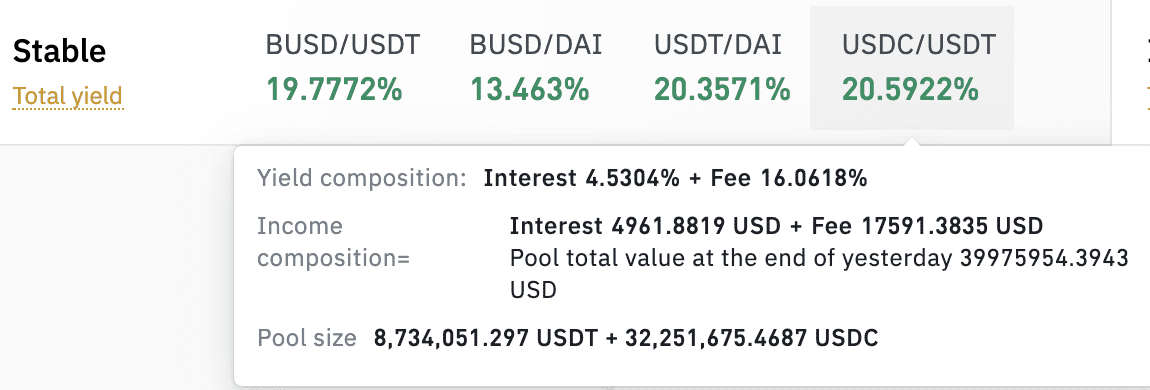Click the Interest 4.5304% + Fee 16.0618% text
The height and width of the screenshot is (390, 1150).
[675, 178]
